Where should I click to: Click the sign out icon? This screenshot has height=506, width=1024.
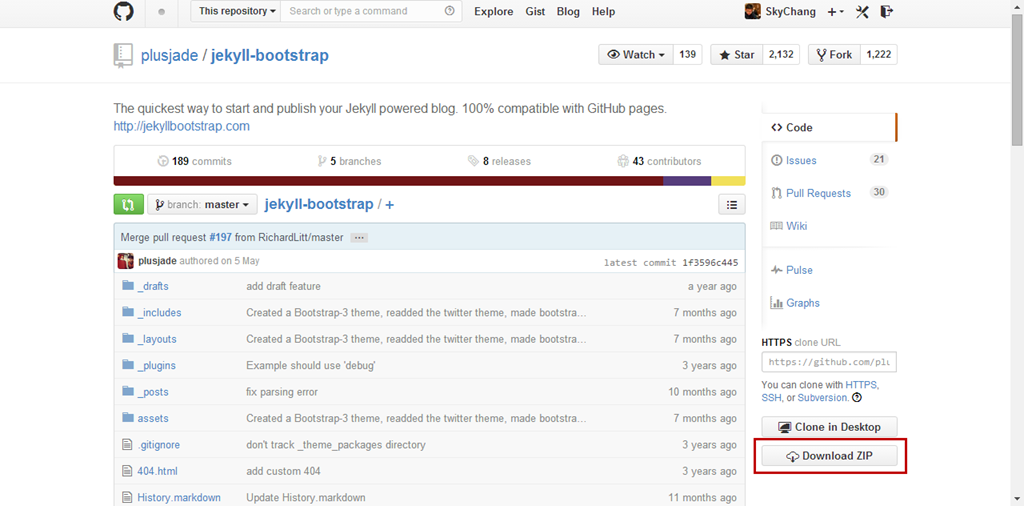tap(886, 11)
